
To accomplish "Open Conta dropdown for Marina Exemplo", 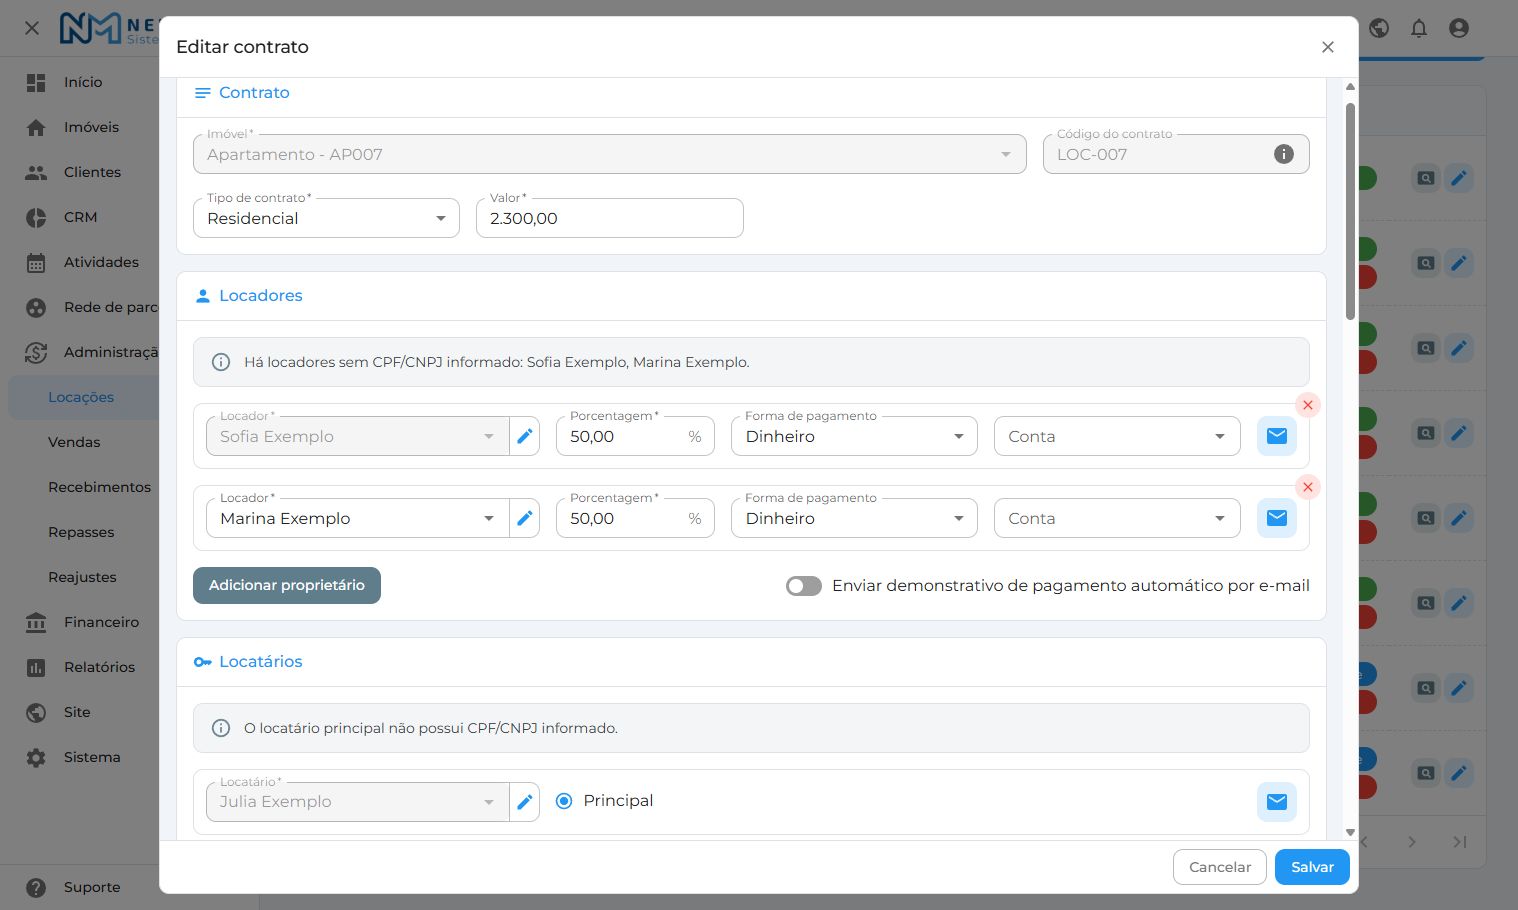I will (x=1117, y=518).
